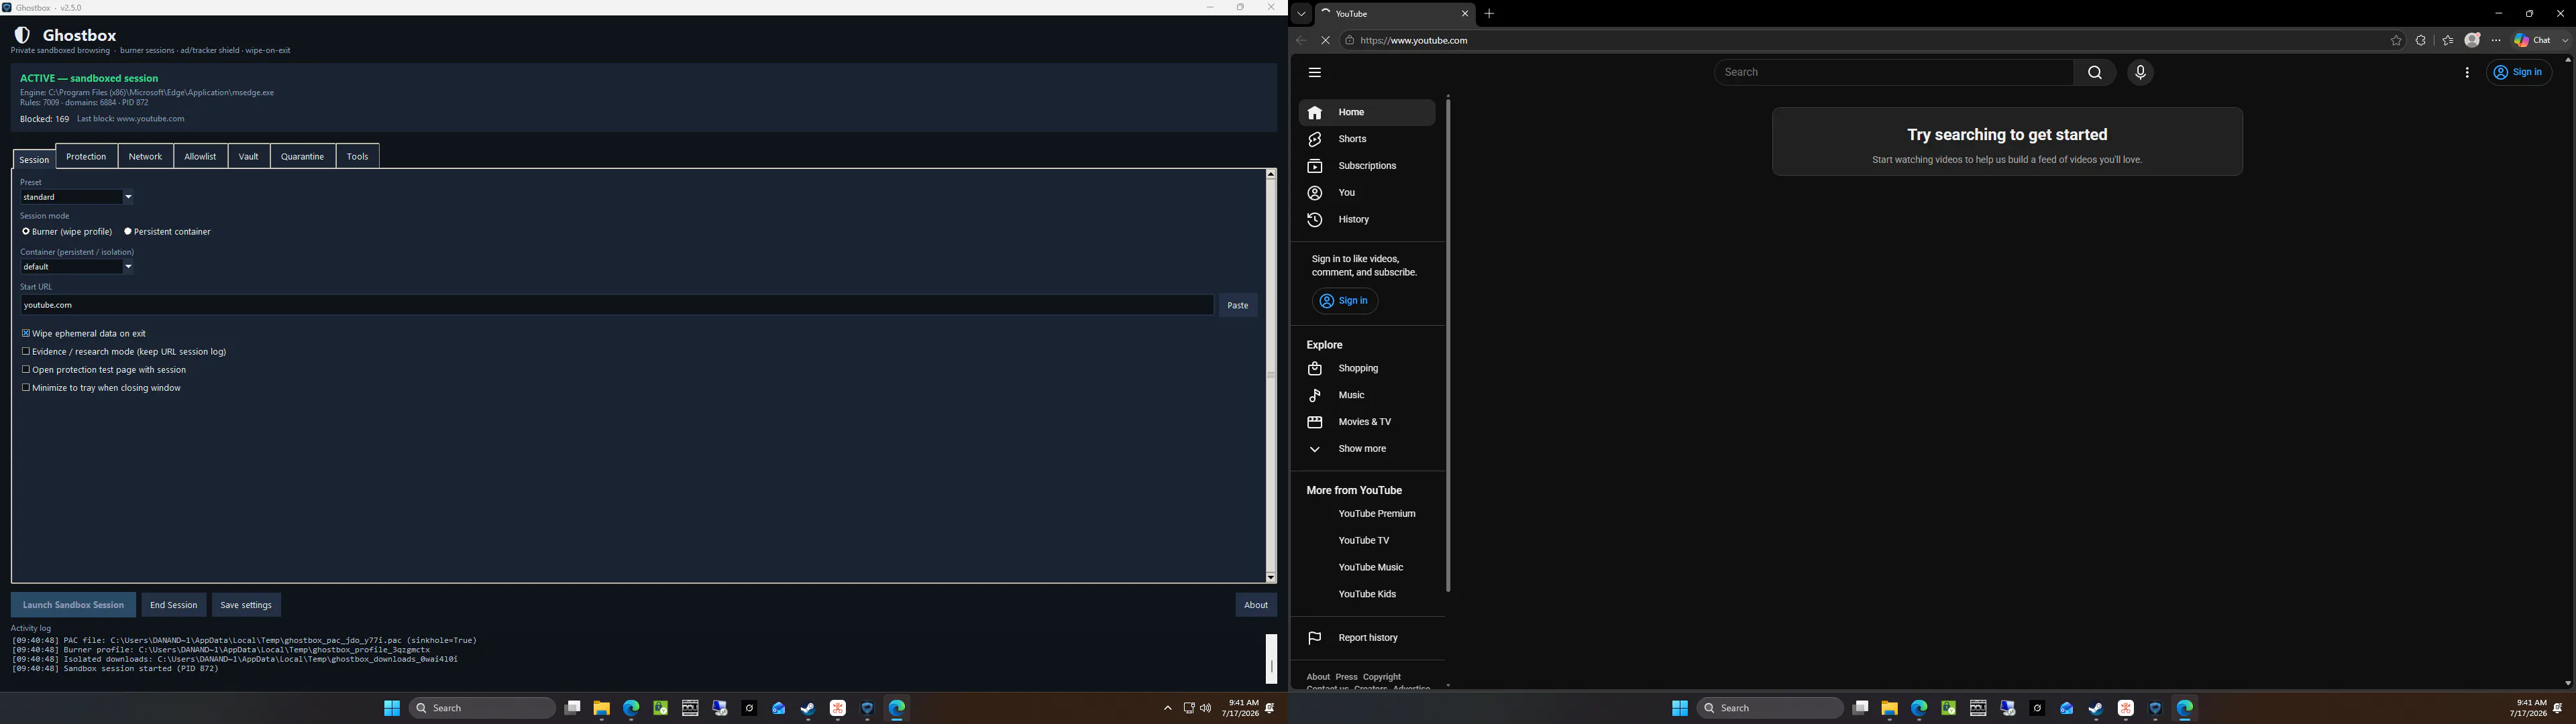Add page to favorites via star icon
The width and height of the screenshot is (2576, 724).
(2396, 41)
